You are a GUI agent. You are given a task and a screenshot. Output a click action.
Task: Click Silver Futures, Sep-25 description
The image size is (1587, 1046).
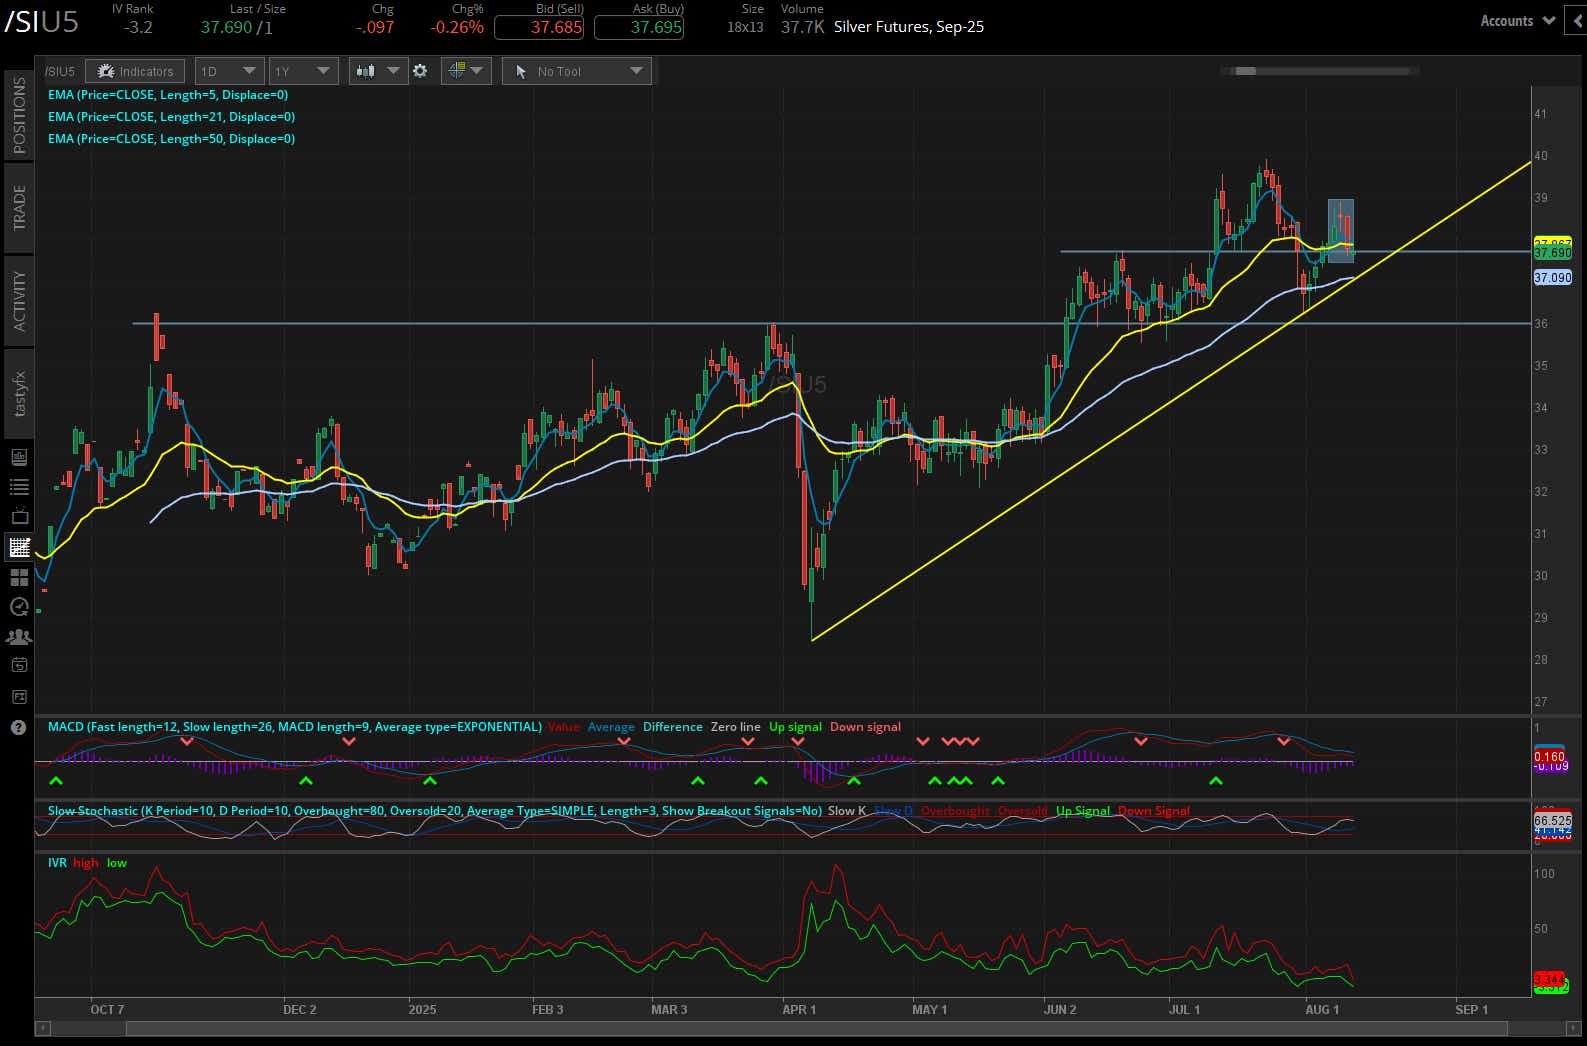pyautogui.click(x=909, y=27)
